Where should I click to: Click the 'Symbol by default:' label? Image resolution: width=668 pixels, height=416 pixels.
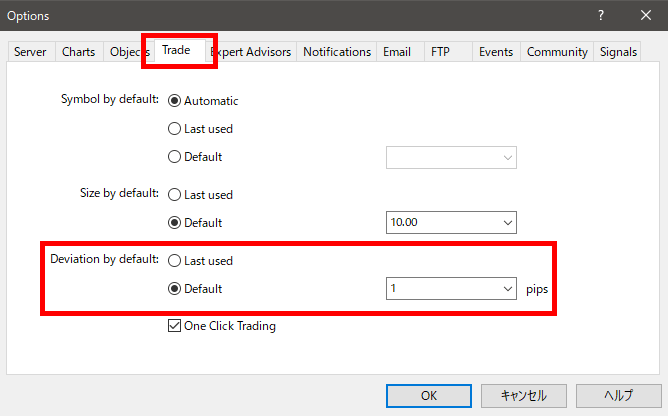click(x=110, y=99)
